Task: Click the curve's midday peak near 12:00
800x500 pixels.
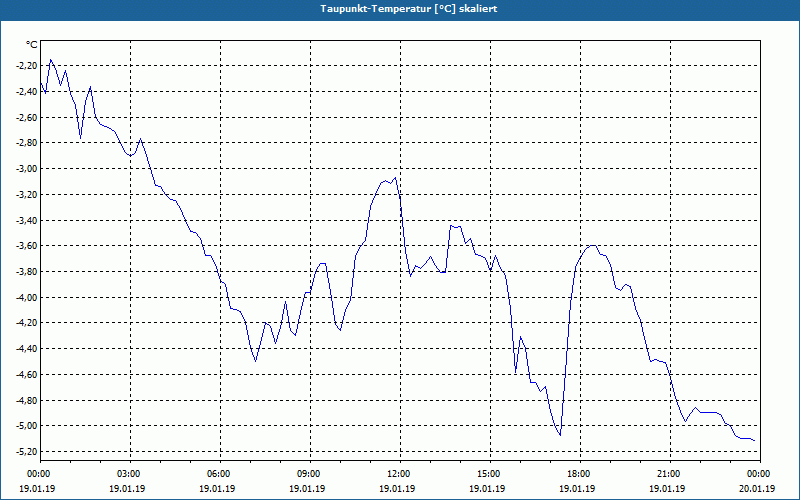Action: click(x=395, y=178)
